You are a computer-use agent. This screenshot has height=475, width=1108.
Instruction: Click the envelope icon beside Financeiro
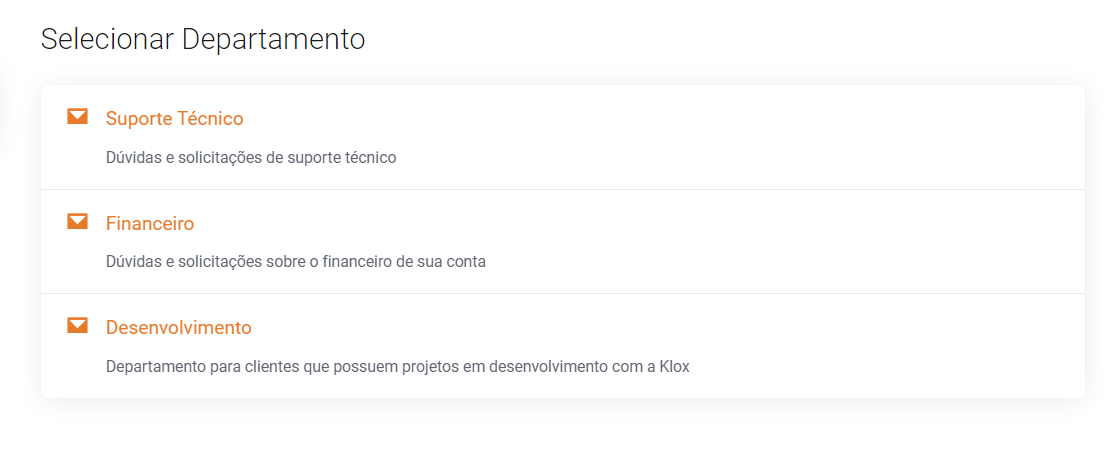(77, 222)
